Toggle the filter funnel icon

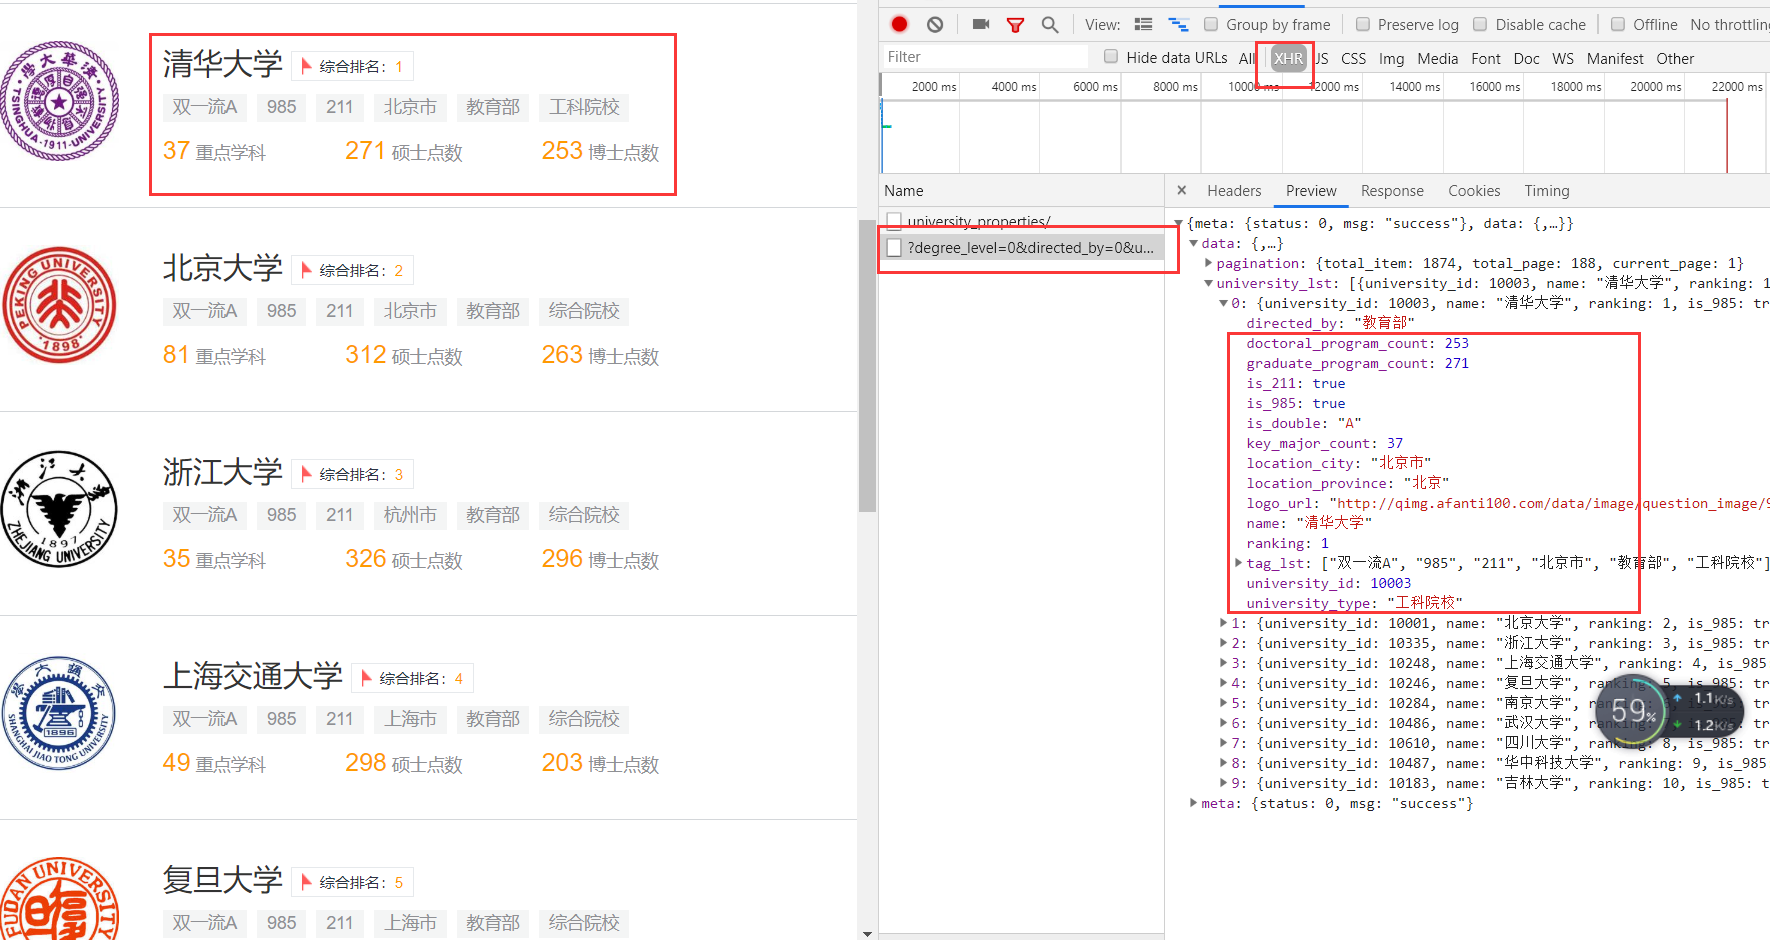(1015, 24)
